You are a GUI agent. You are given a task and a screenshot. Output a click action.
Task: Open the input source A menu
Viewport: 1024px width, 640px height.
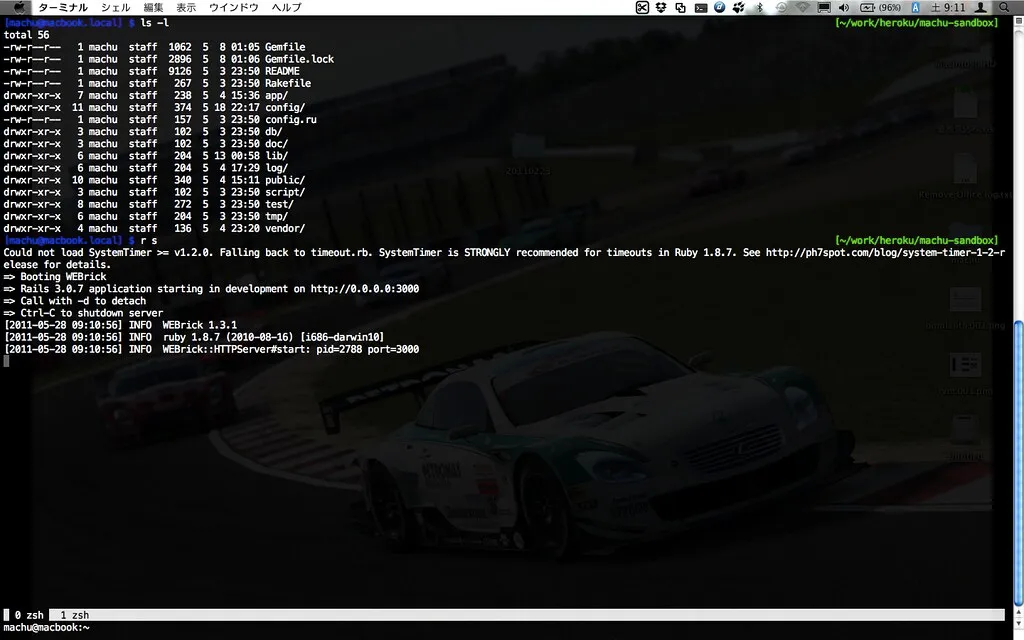pyautogui.click(x=916, y=7)
